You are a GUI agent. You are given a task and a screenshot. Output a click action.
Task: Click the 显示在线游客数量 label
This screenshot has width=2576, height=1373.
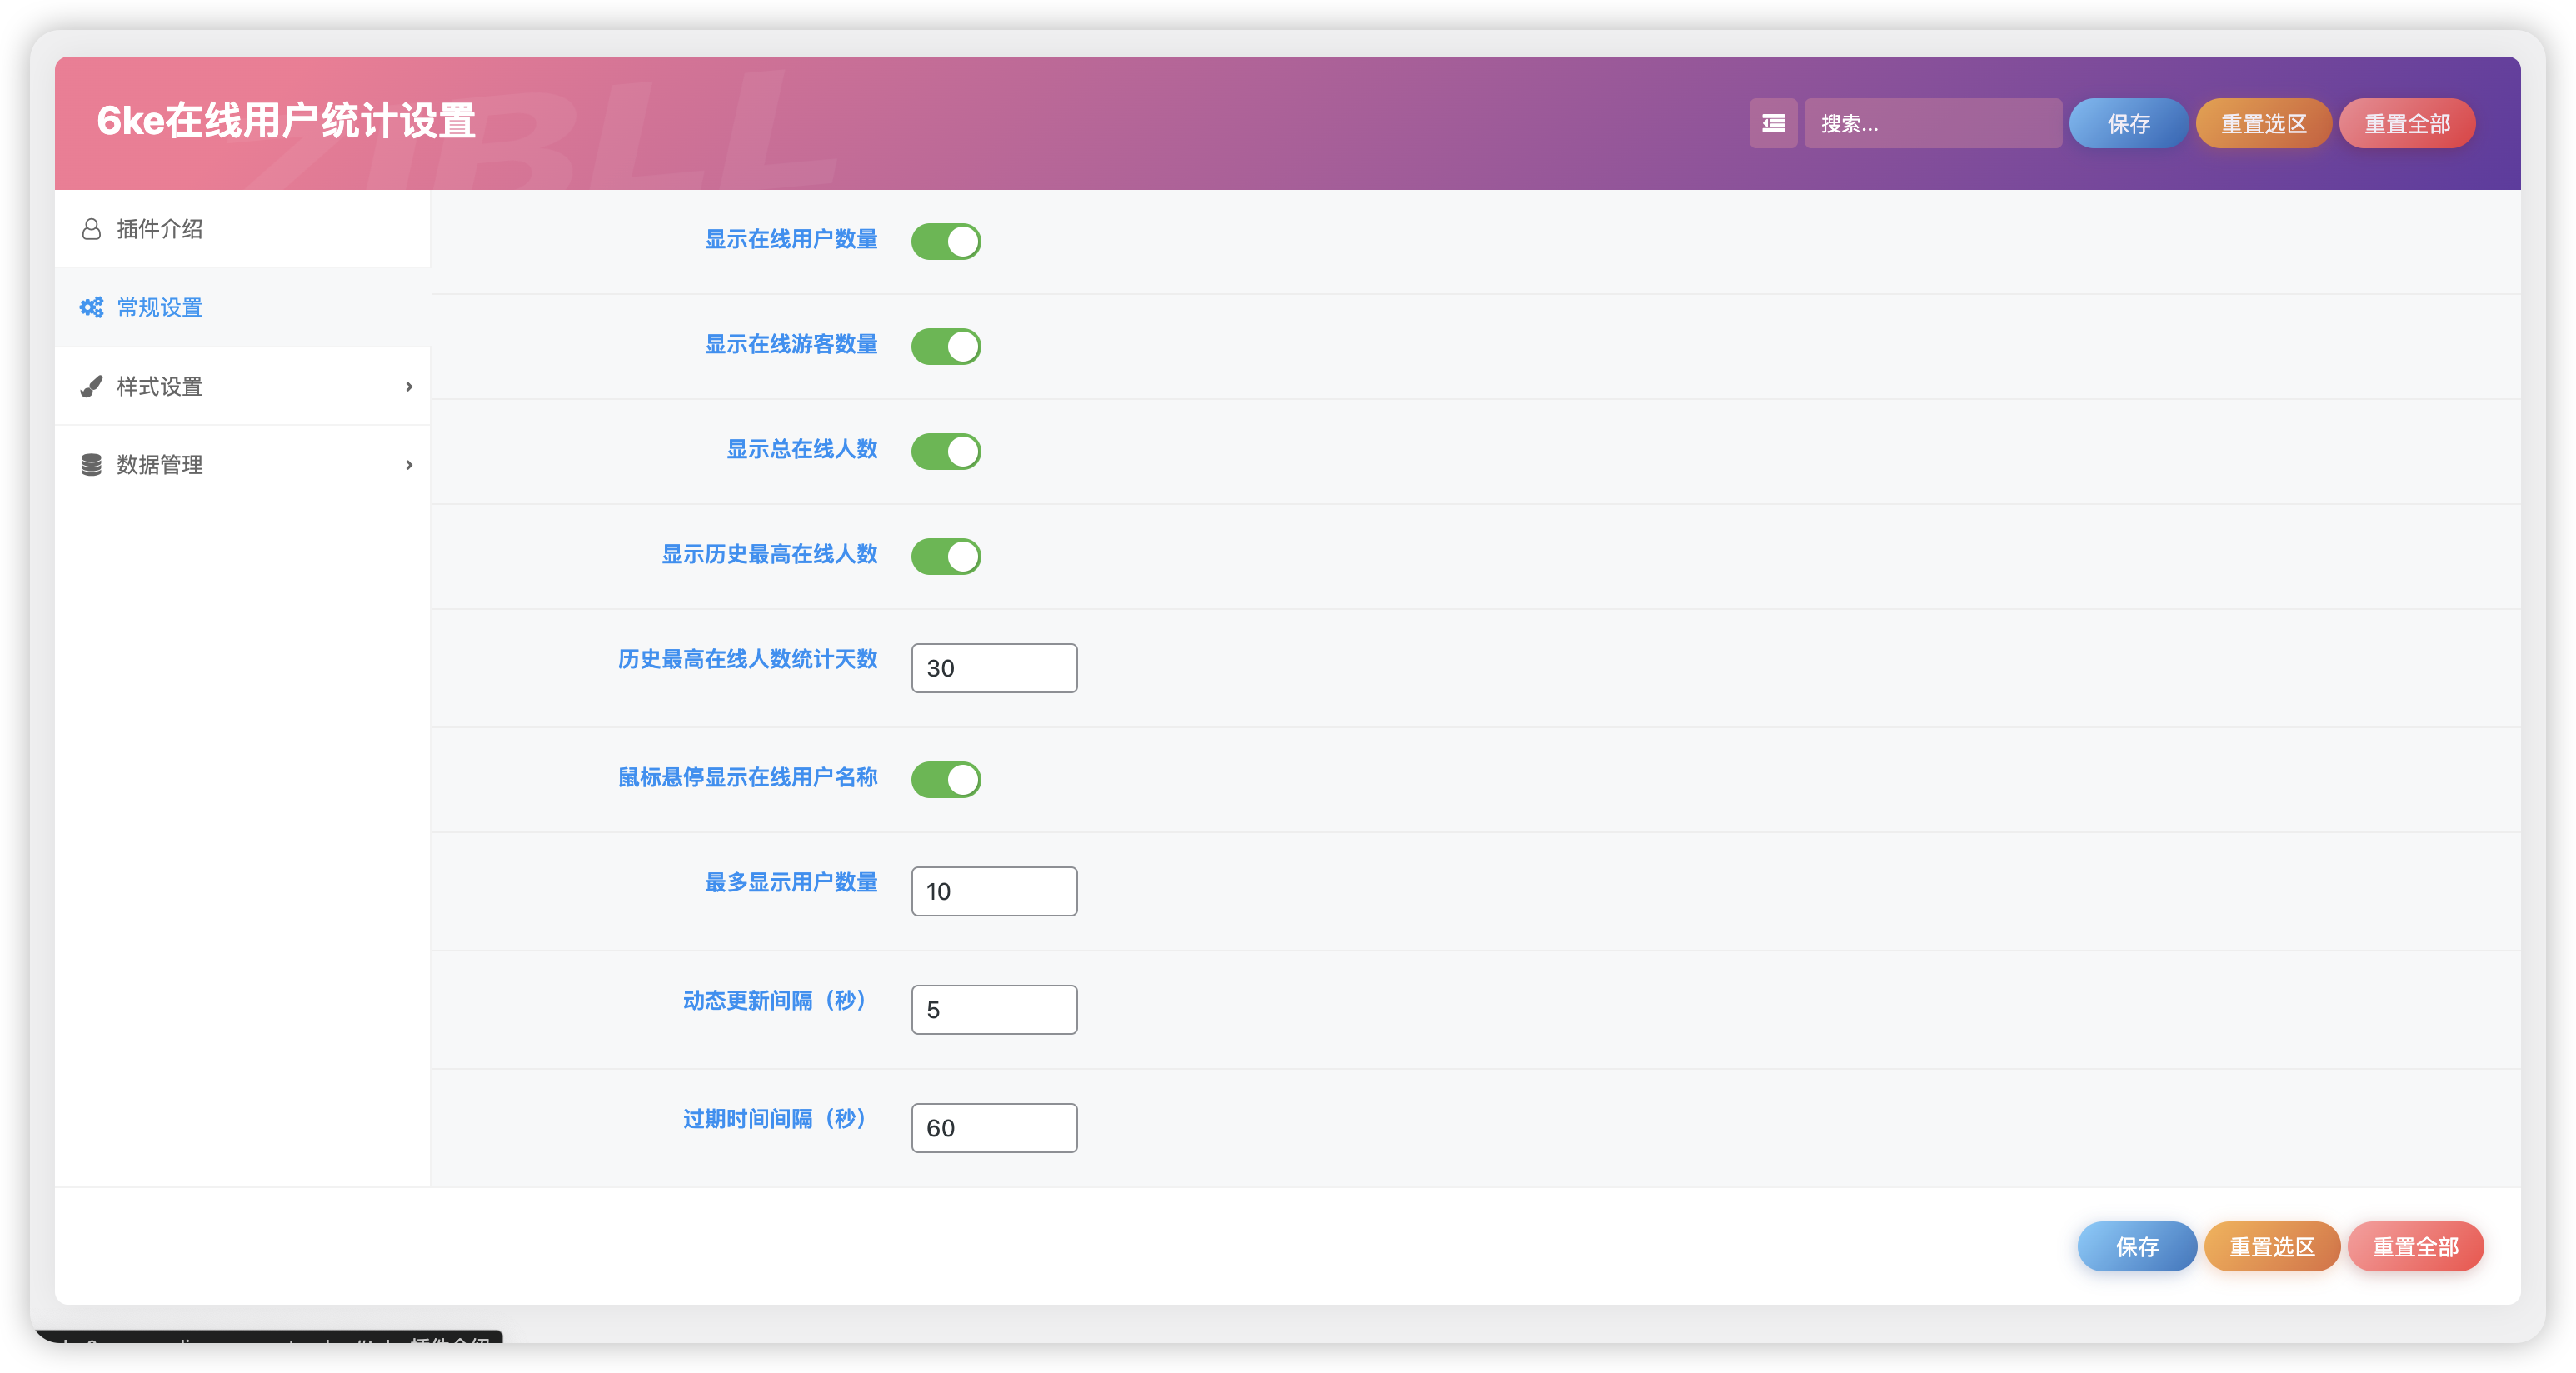tap(791, 344)
